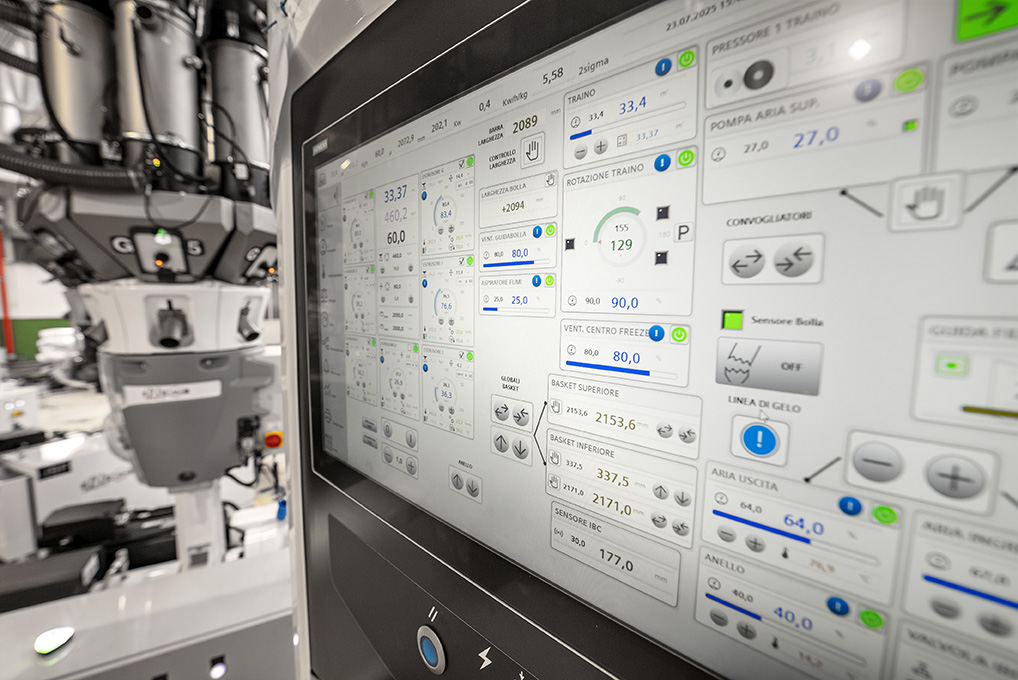The height and width of the screenshot is (680, 1018).
Task: Increase Aria Uscita with plus button
Action: (x=756, y=543)
